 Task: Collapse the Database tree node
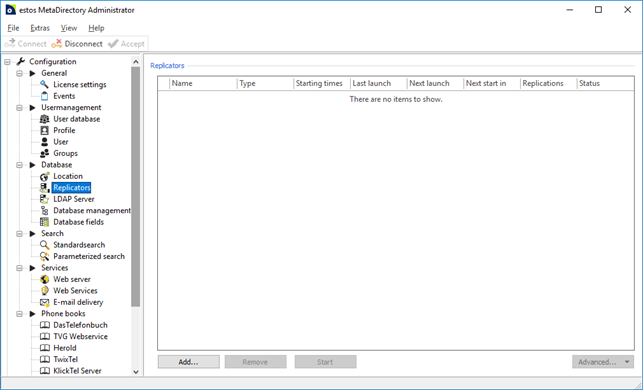point(19,165)
